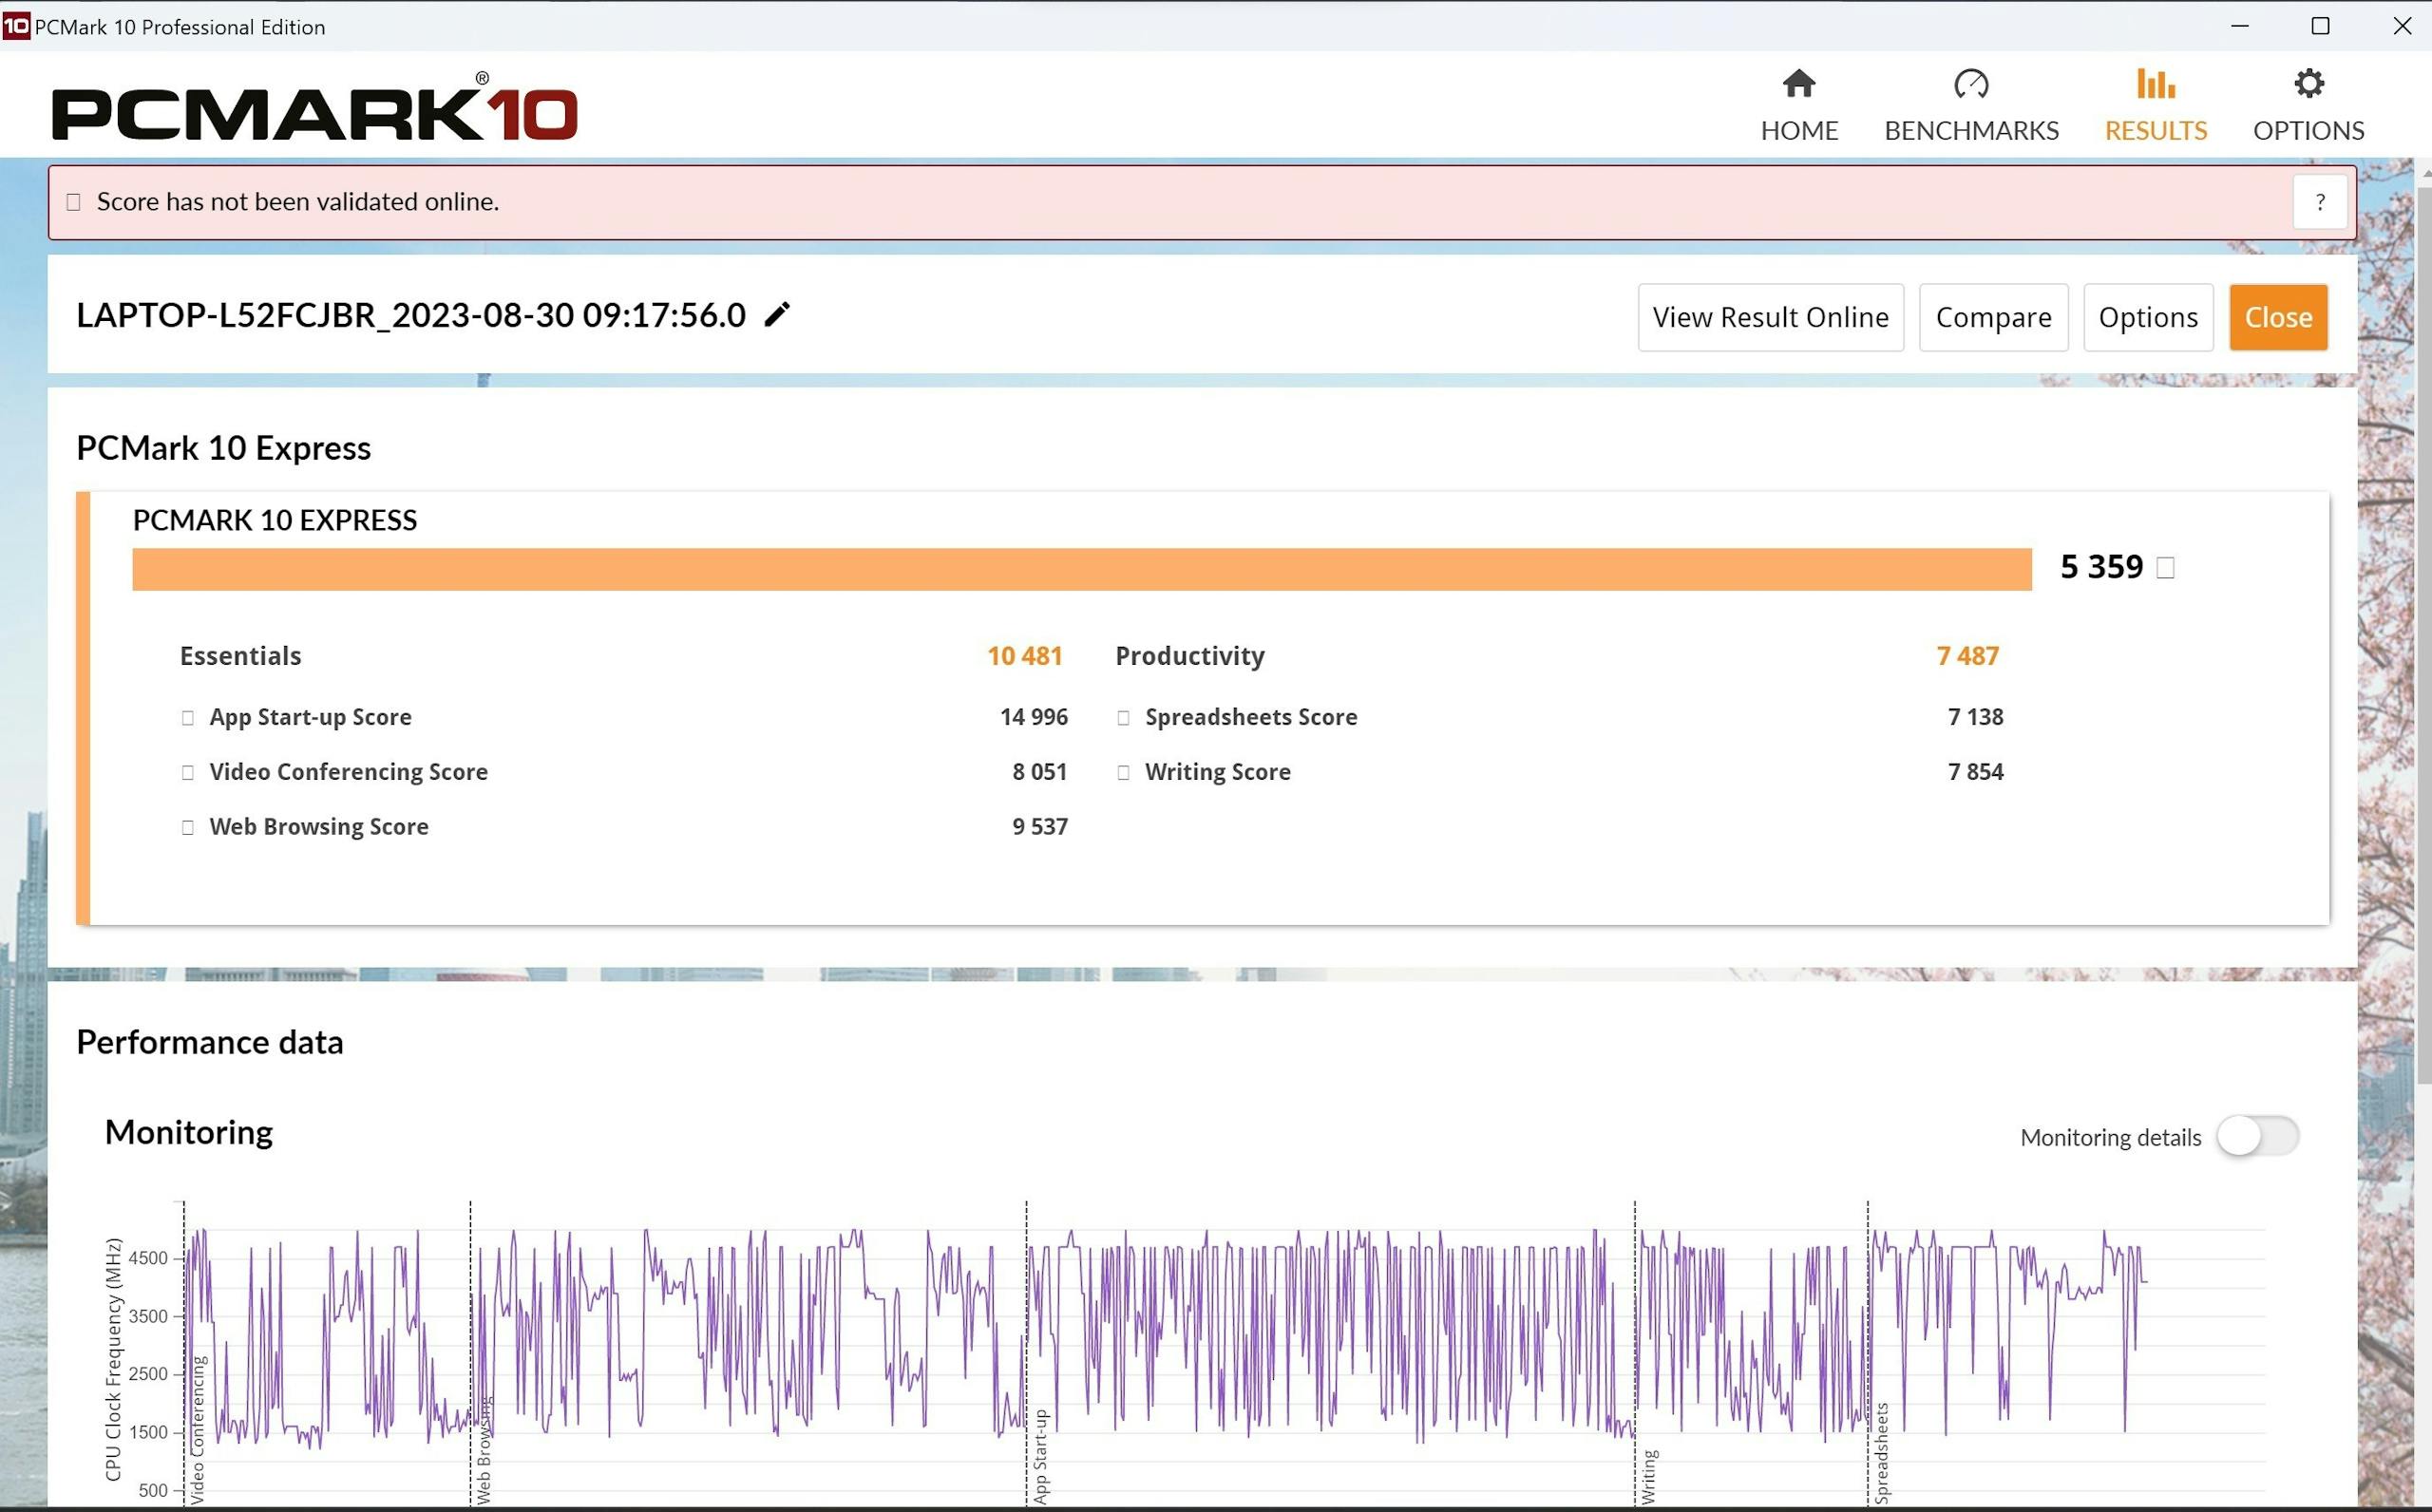
Task: Click icon beside the 5 359 score
Action: (2165, 568)
